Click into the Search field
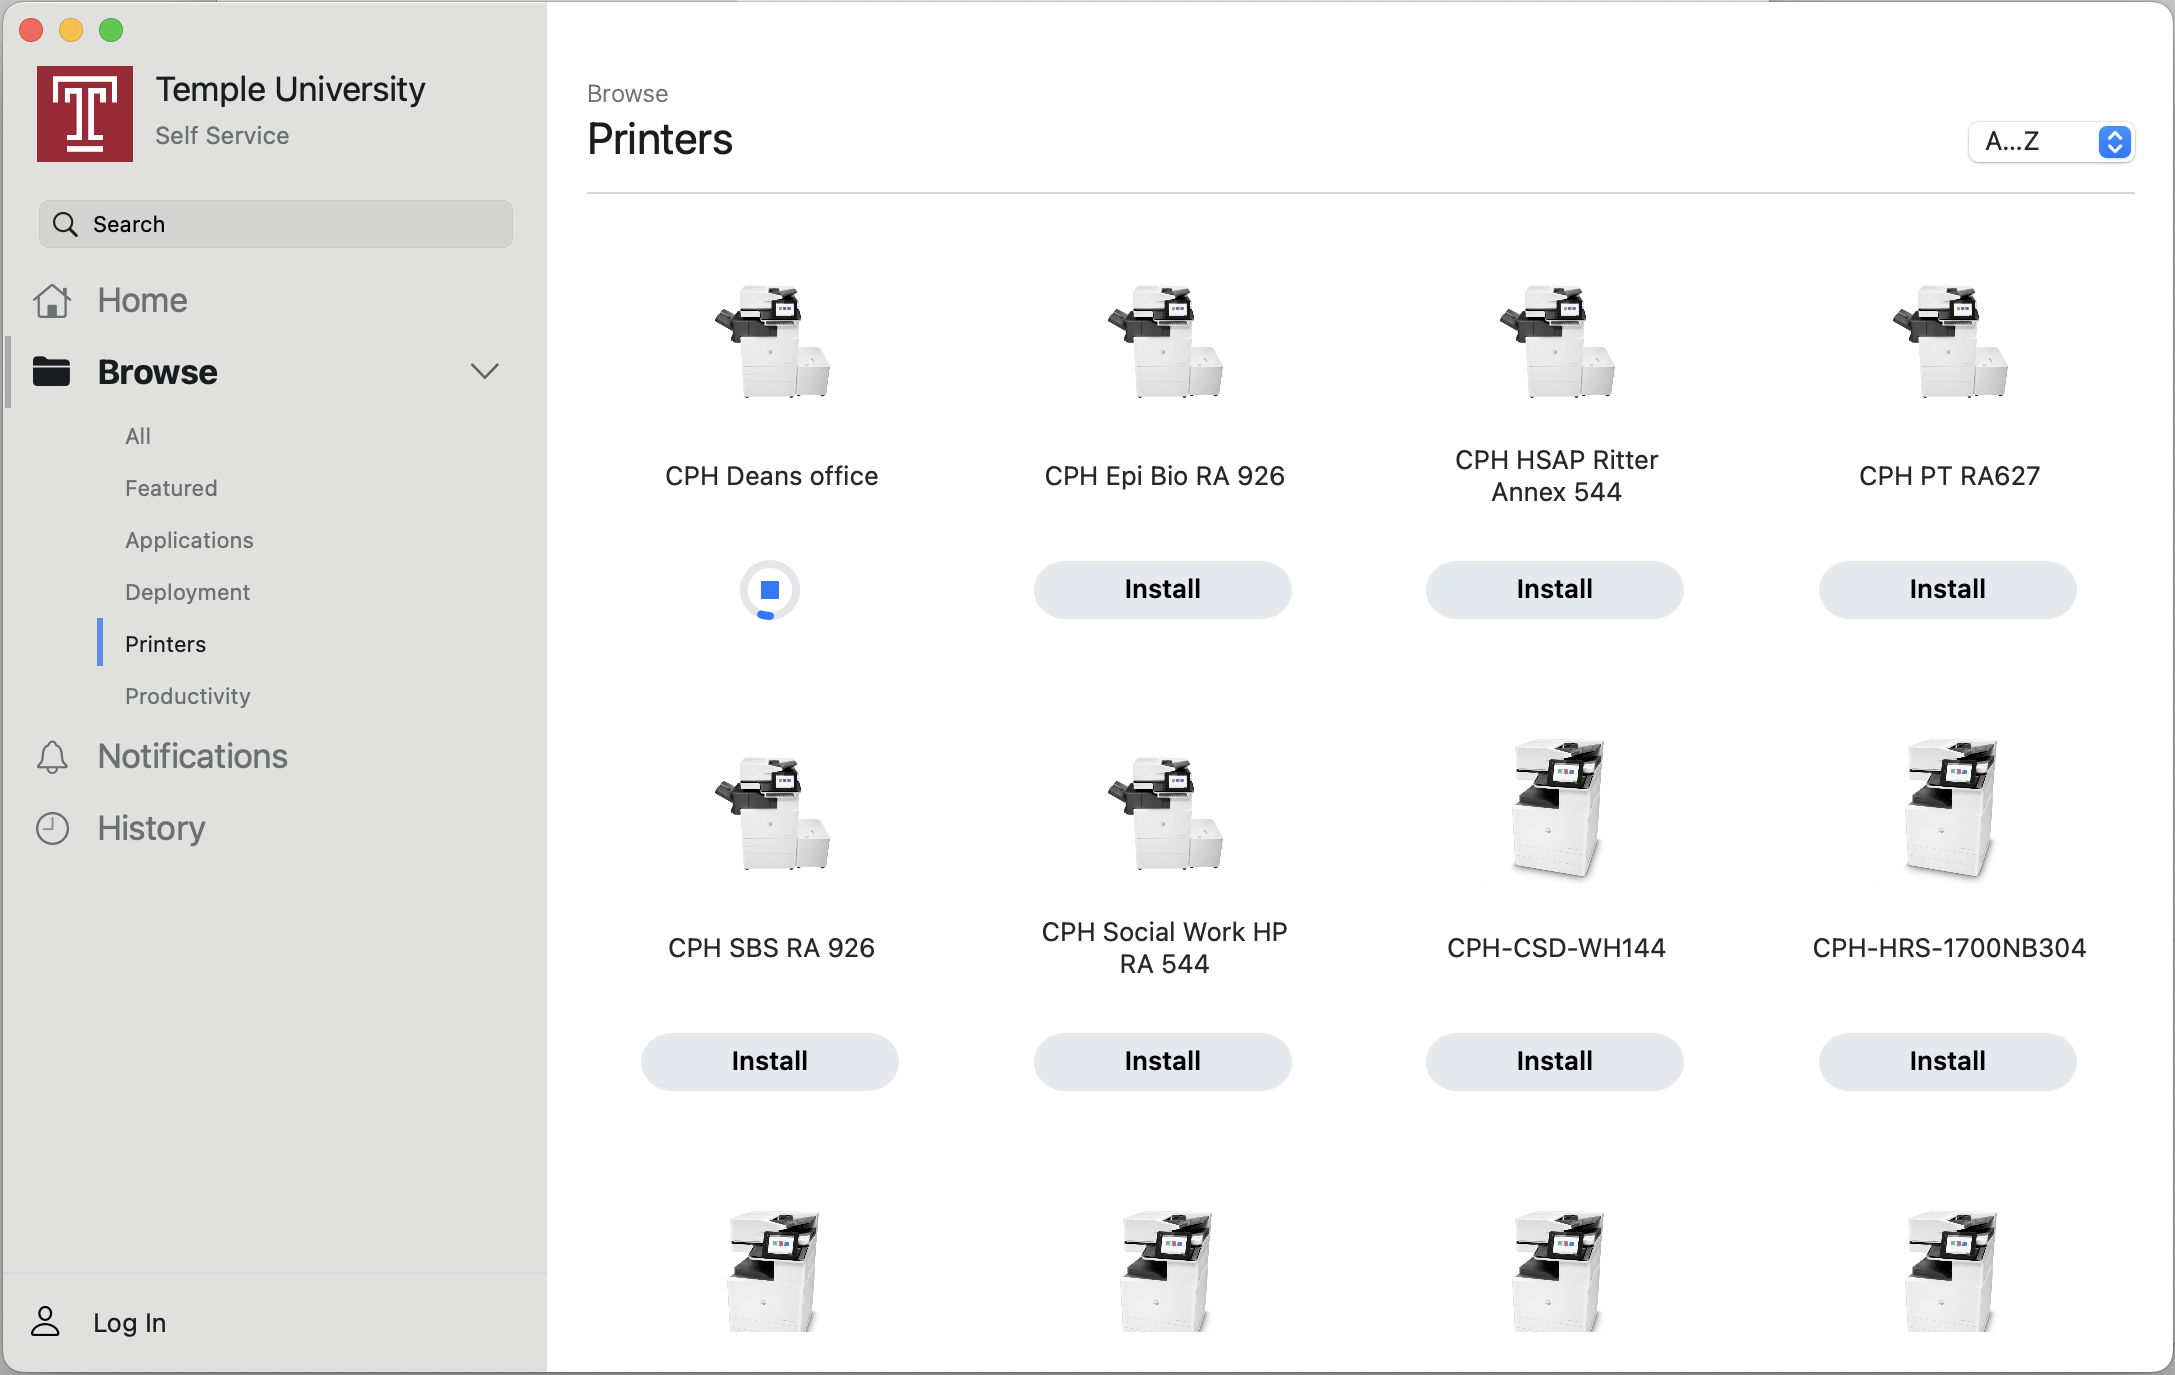The width and height of the screenshot is (2175, 1375). 275,224
